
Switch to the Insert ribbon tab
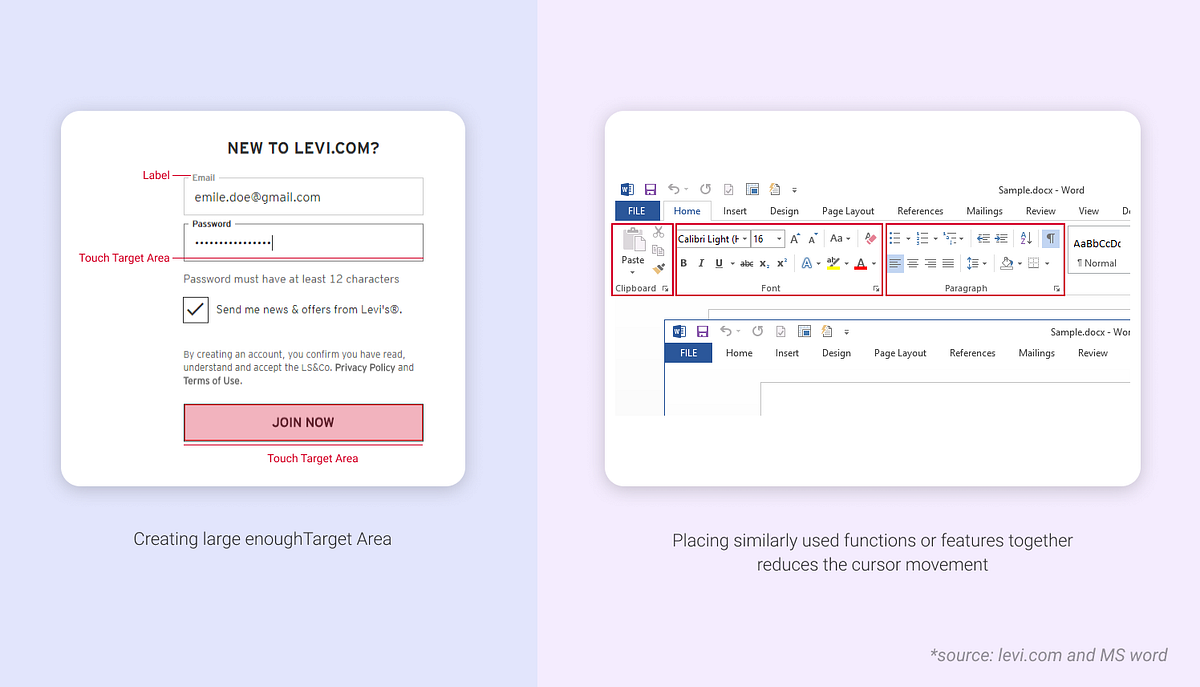(x=735, y=210)
